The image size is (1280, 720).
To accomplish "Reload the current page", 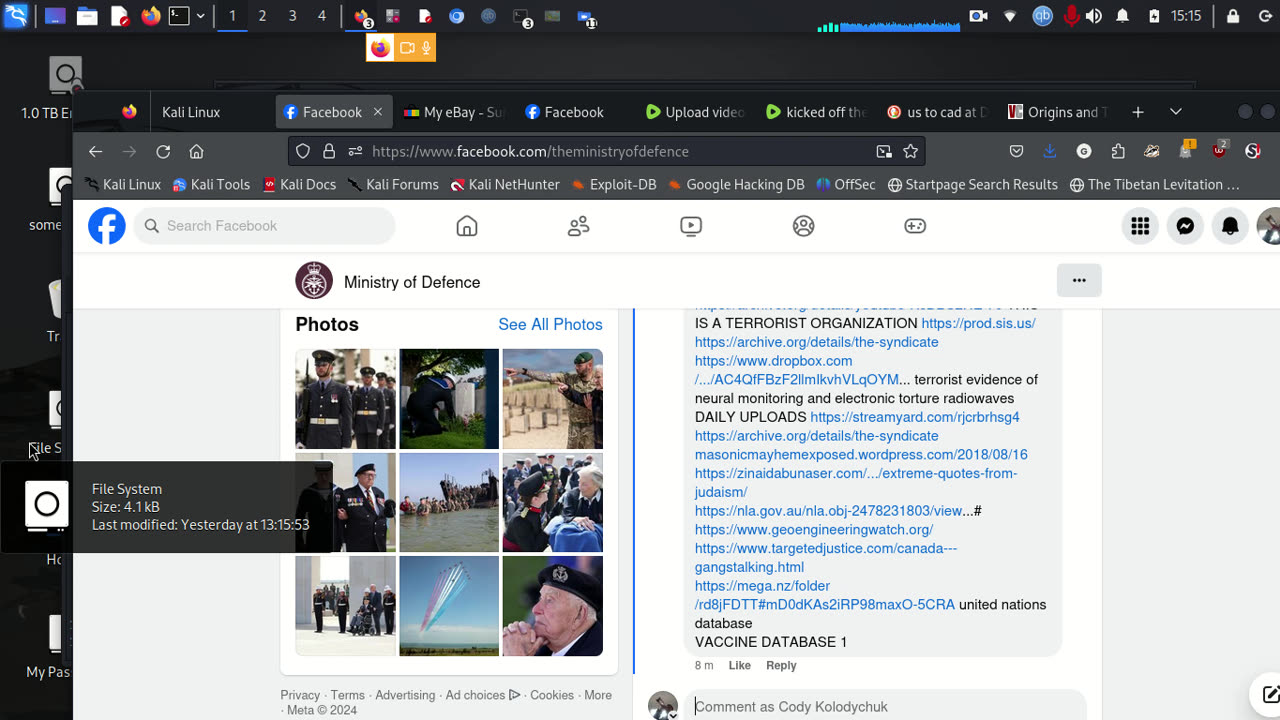I will click(x=163, y=152).
